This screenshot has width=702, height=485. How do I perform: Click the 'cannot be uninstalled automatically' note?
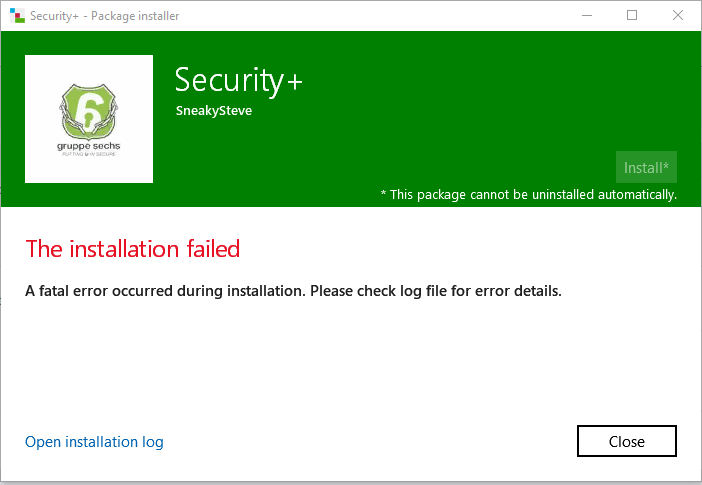coord(528,194)
